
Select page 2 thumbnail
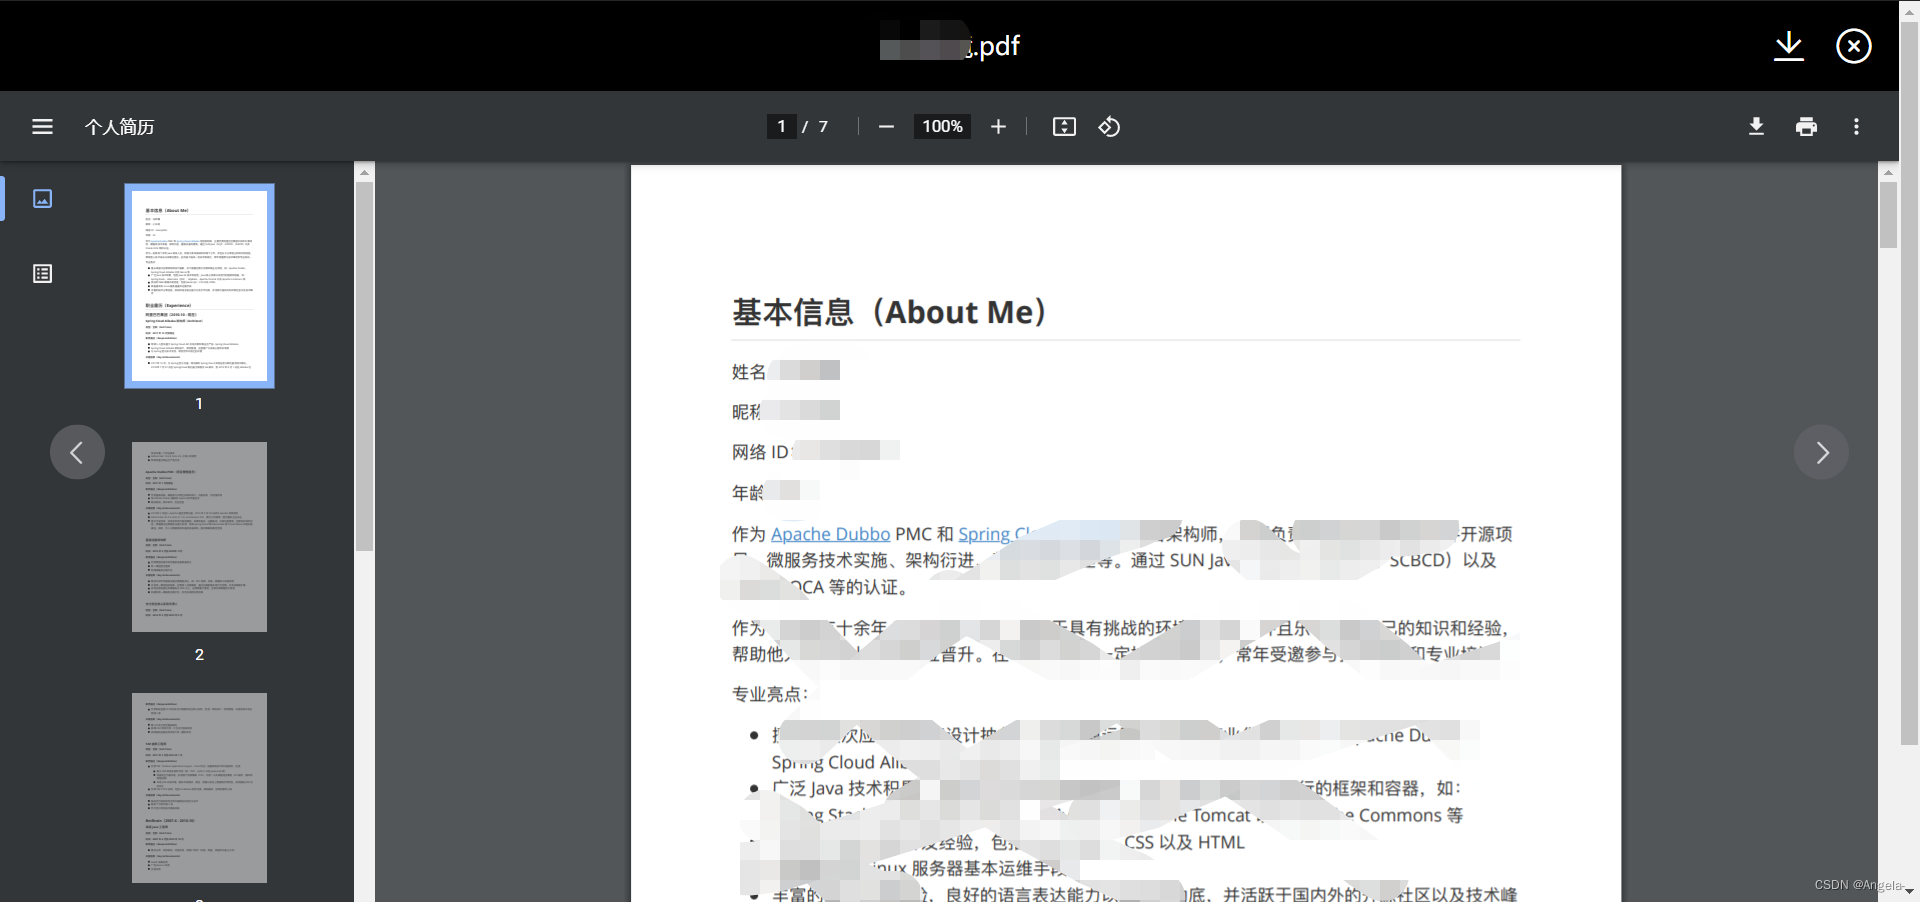(199, 537)
